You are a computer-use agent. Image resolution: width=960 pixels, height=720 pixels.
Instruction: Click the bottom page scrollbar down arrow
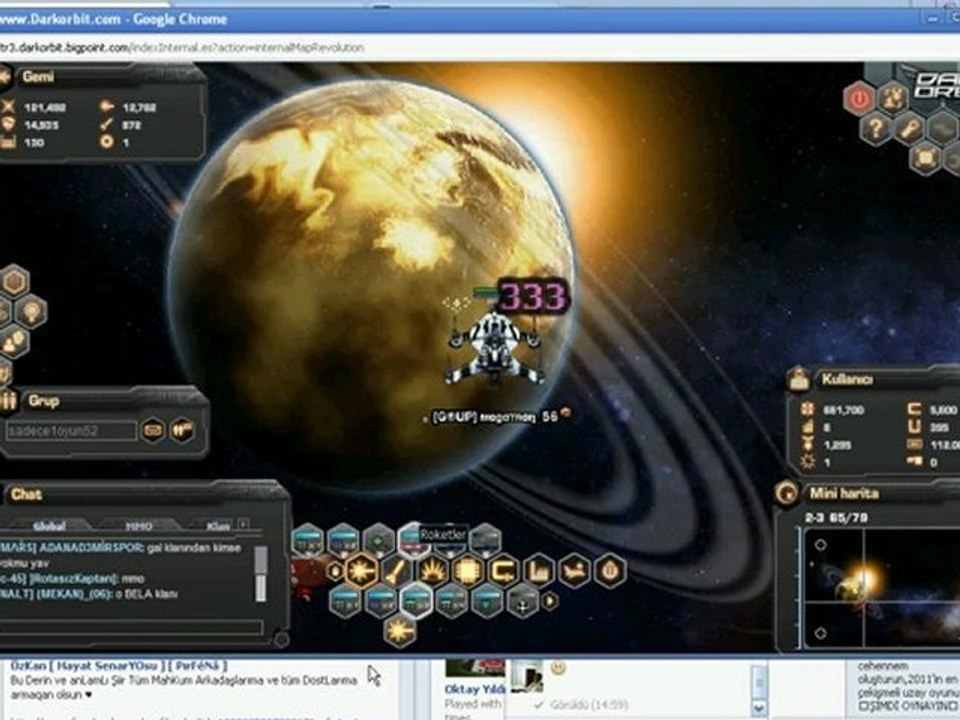[x=759, y=708]
